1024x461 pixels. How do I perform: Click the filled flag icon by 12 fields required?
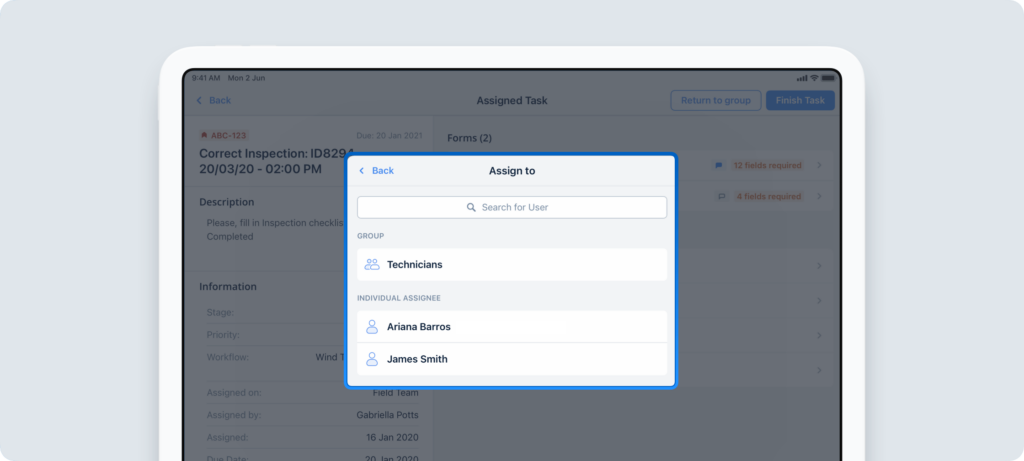tap(718, 165)
